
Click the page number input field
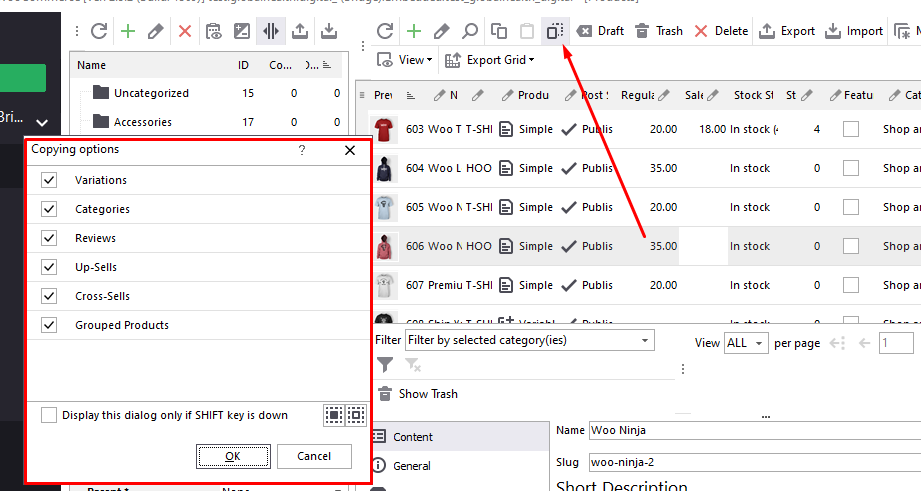[896, 343]
